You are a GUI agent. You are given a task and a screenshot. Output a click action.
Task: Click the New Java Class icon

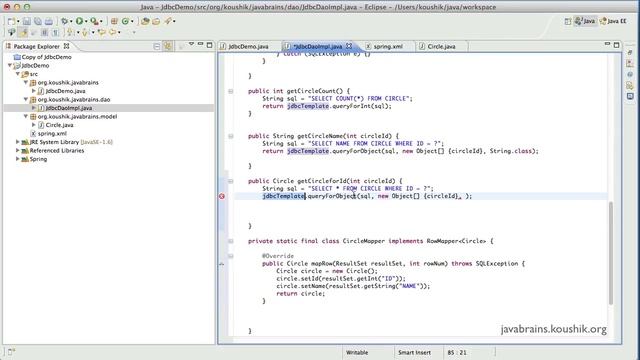pos(125,21)
